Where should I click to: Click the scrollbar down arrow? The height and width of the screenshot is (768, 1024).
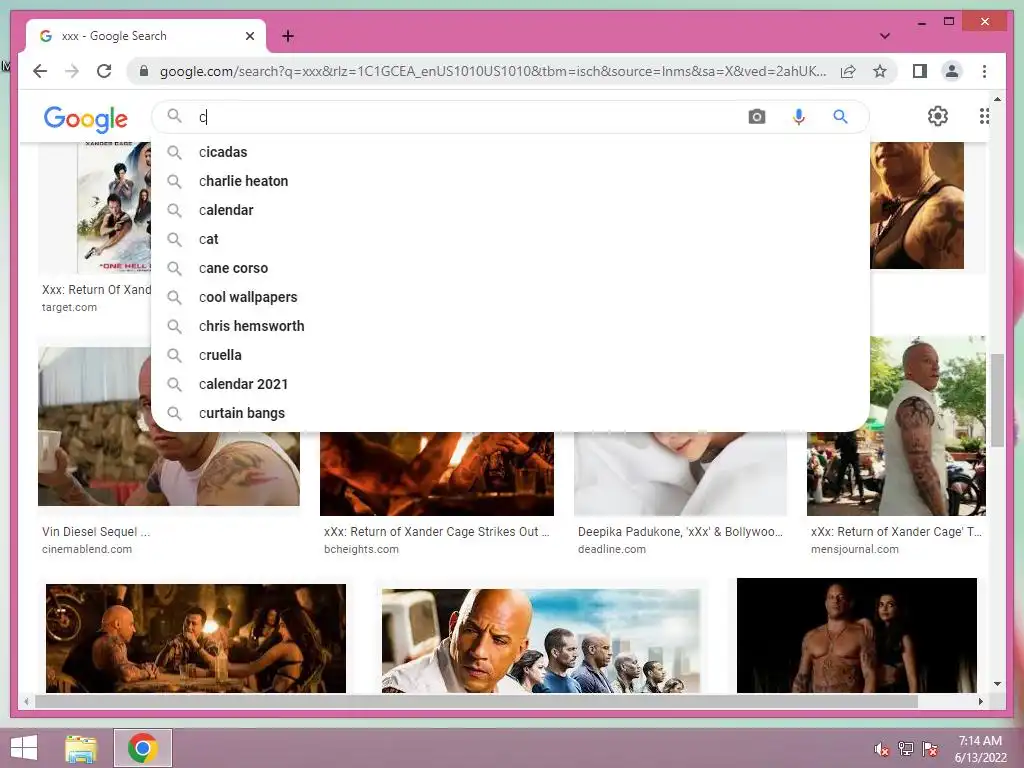click(997, 684)
